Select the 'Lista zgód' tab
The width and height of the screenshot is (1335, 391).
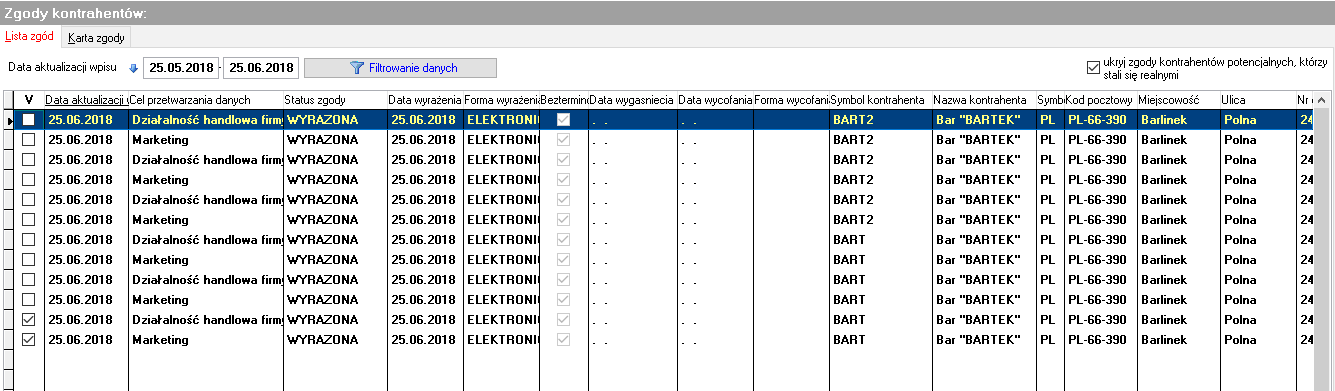click(30, 37)
